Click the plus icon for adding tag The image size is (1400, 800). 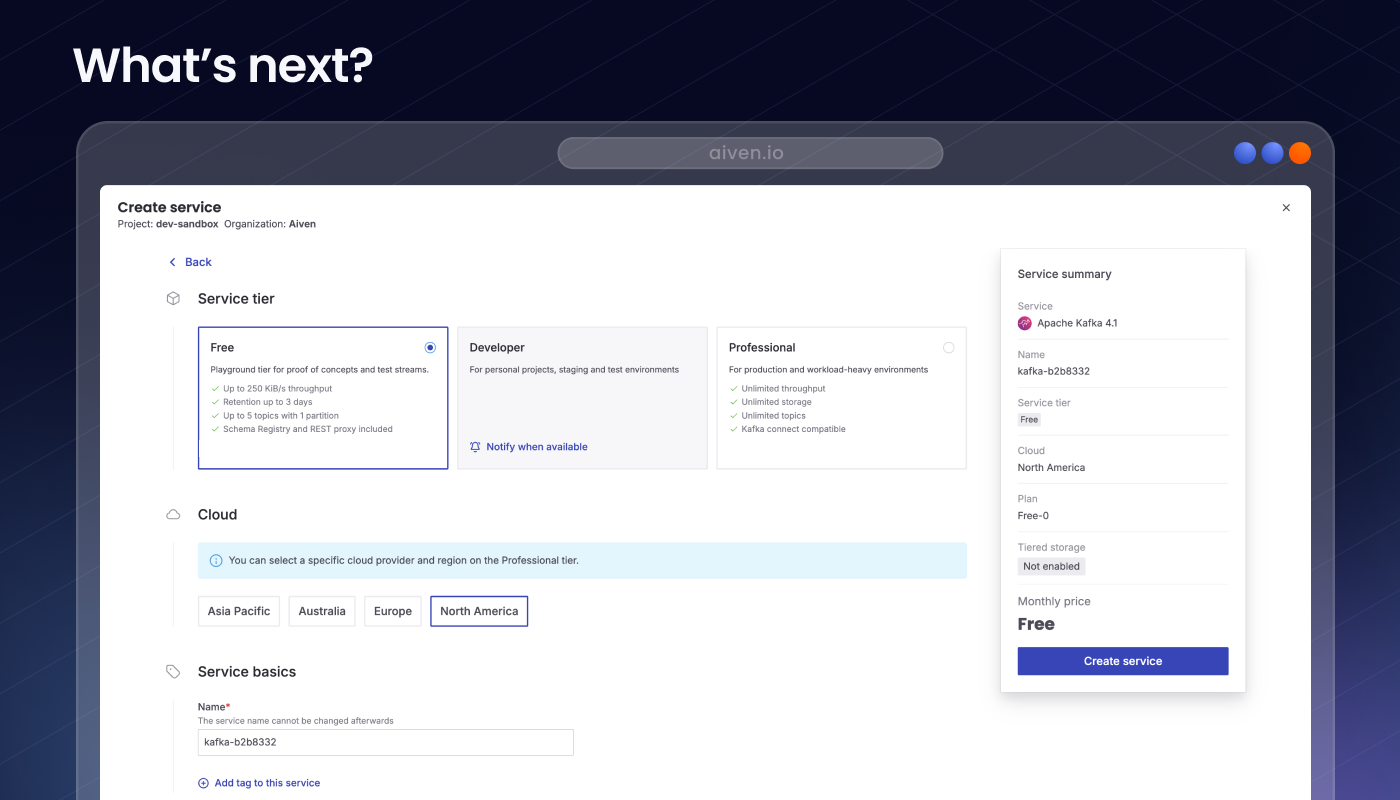pyautogui.click(x=204, y=783)
